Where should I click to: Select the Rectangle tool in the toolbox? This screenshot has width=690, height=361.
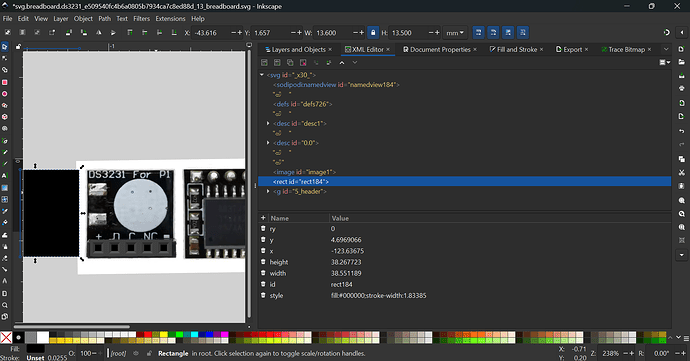point(5,82)
